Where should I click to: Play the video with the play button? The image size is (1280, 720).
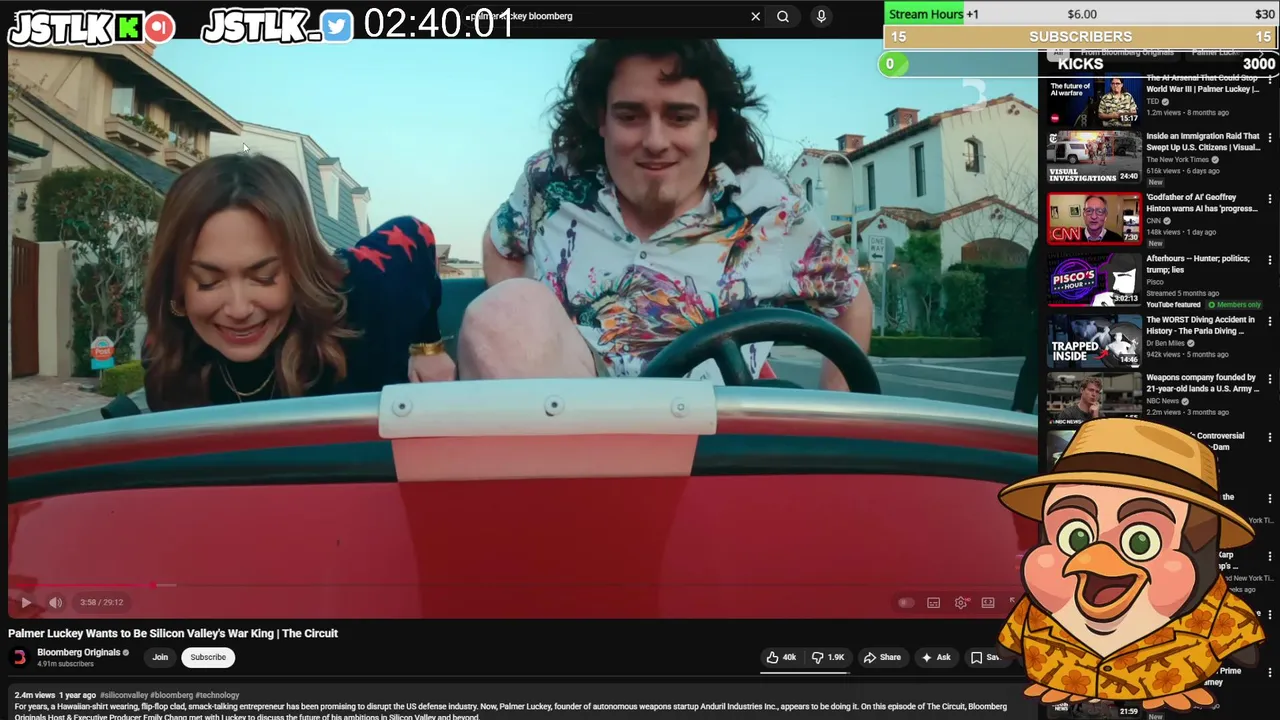tap(26, 602)
